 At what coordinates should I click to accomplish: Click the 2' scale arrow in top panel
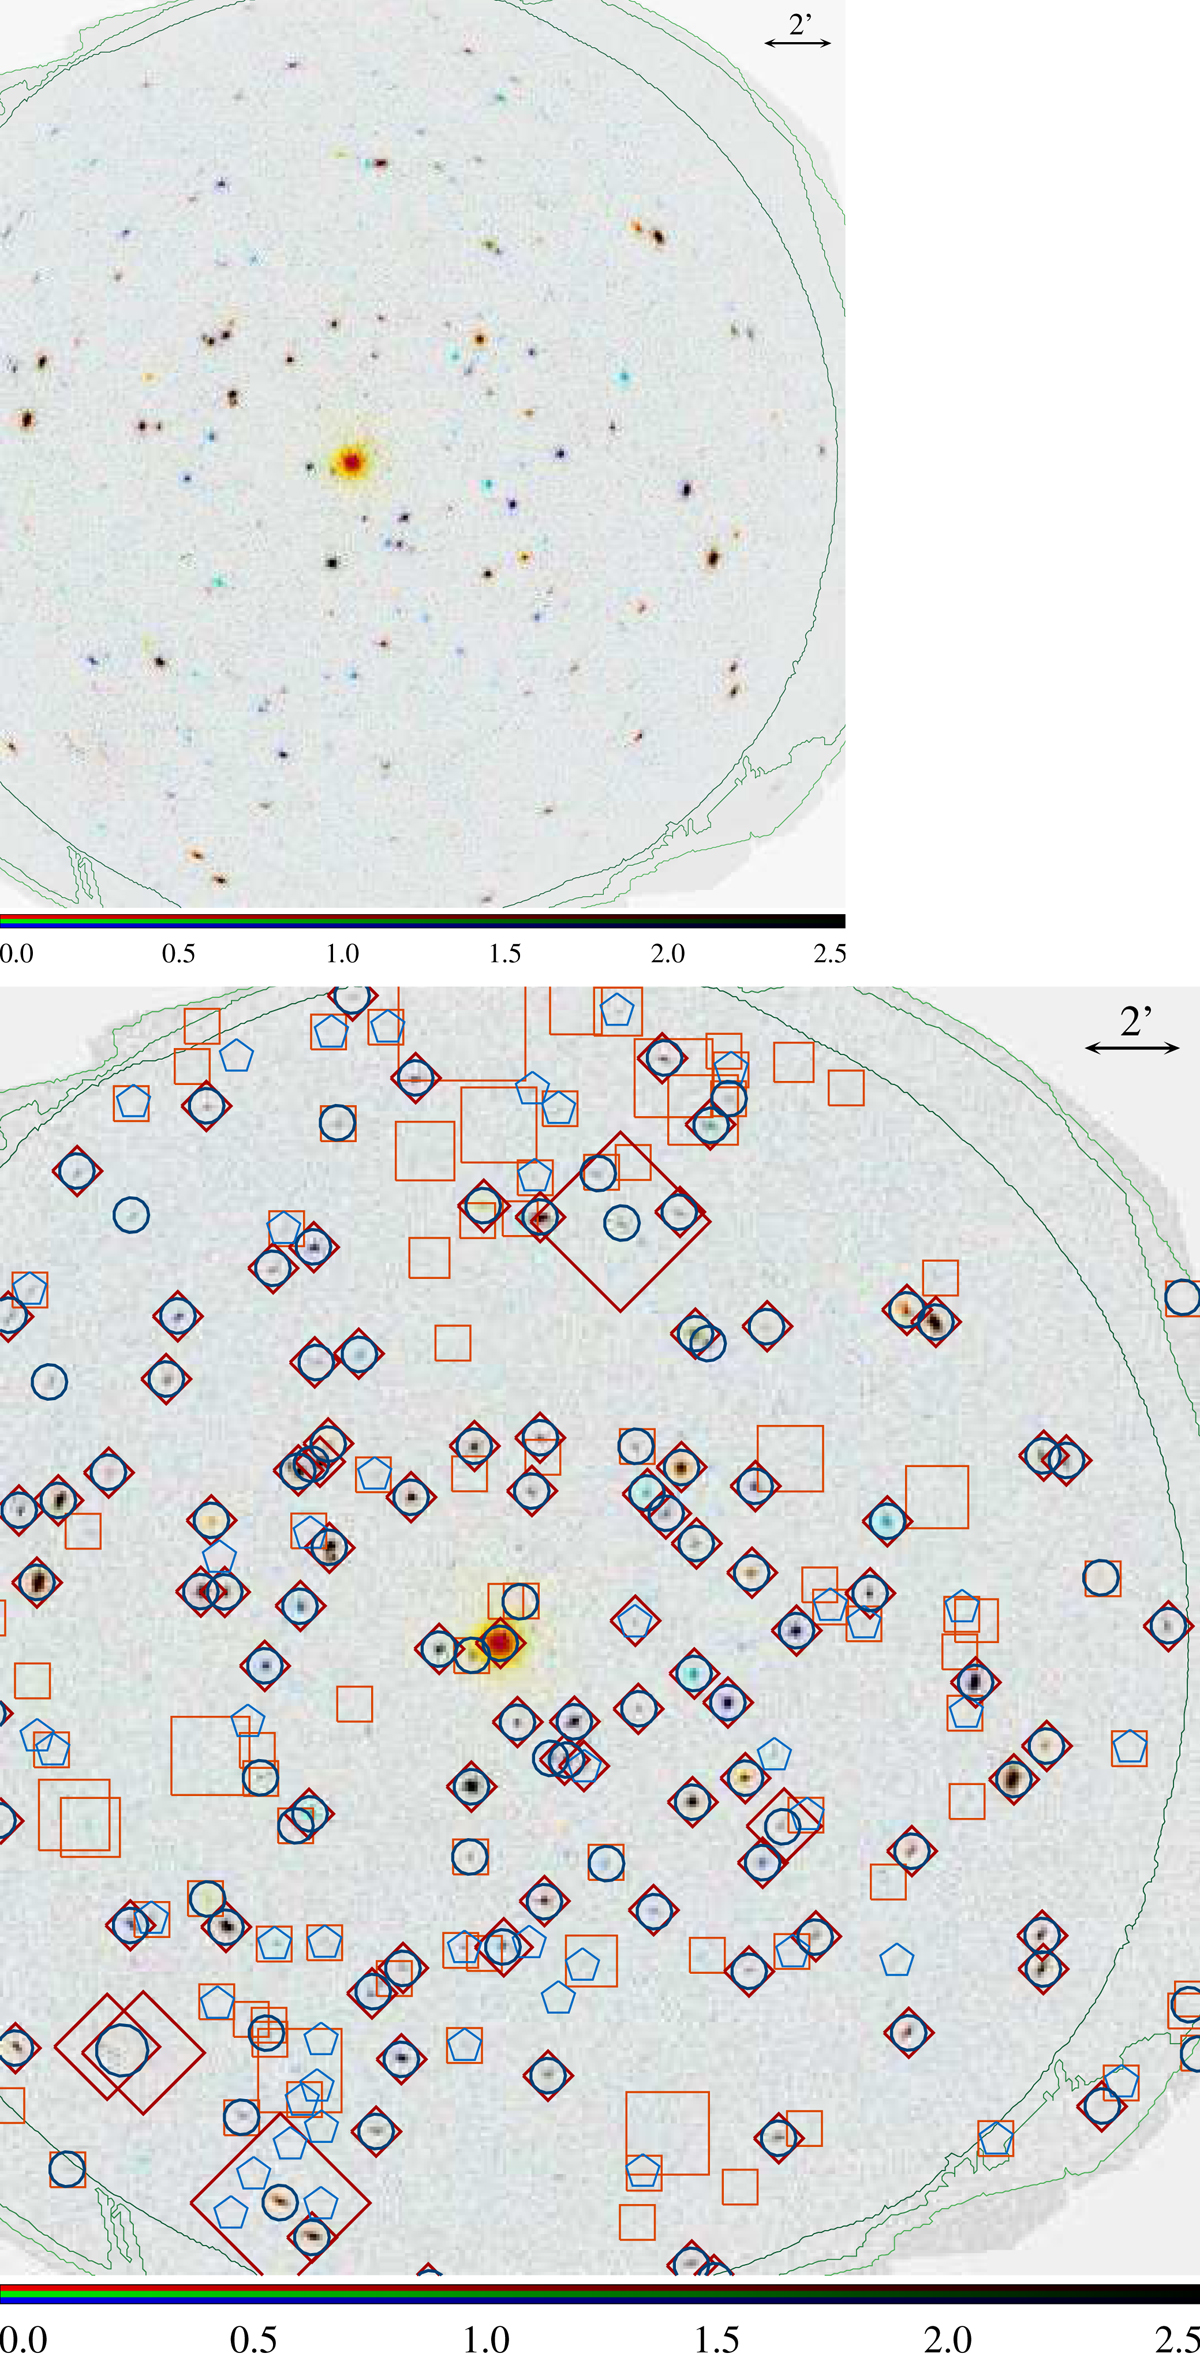click(798, 43)
